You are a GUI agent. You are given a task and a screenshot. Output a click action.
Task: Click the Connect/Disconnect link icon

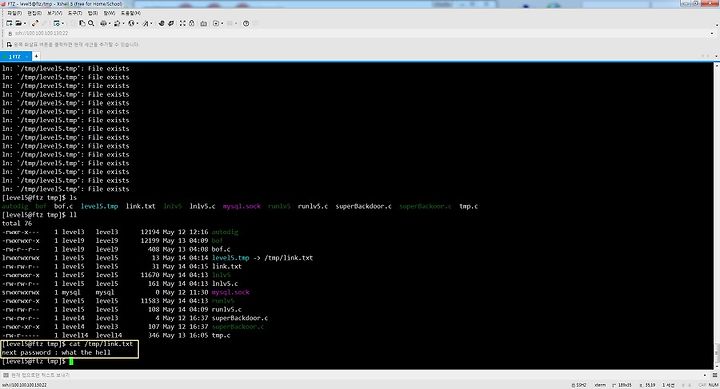pyautogui.click(x=35, y=23)
